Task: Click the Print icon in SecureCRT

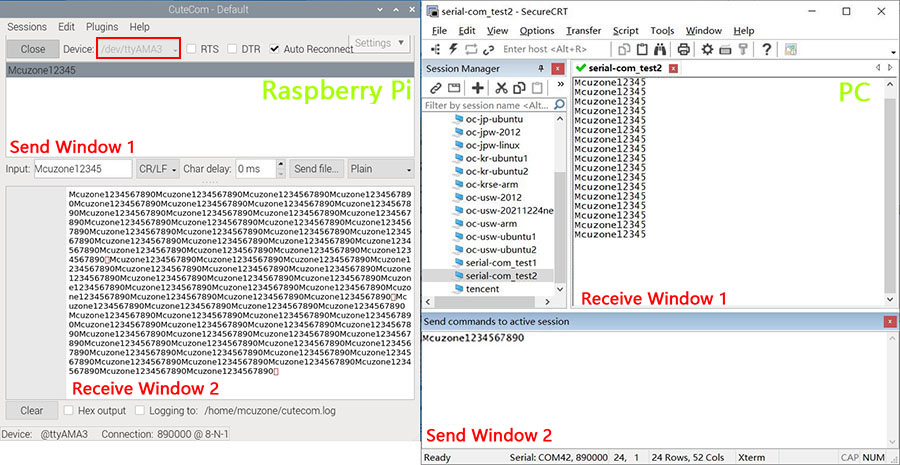Action: pyautogui.click(x=684, y=49)
